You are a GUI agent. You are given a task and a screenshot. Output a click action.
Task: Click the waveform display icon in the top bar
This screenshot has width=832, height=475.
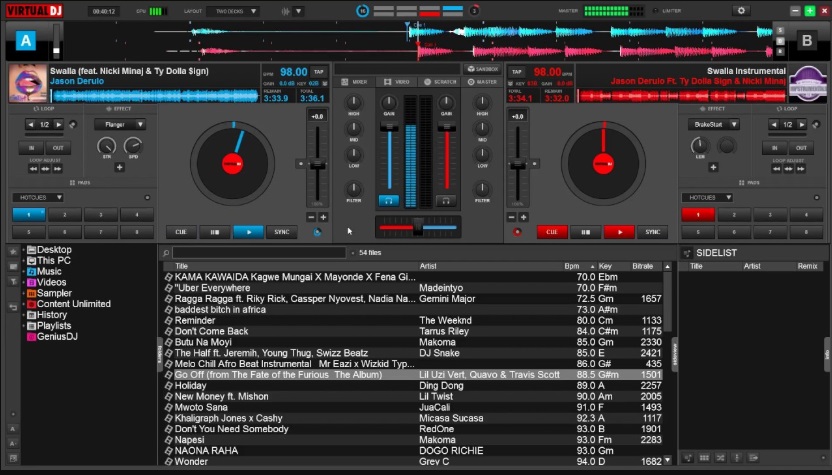(285, 11)
